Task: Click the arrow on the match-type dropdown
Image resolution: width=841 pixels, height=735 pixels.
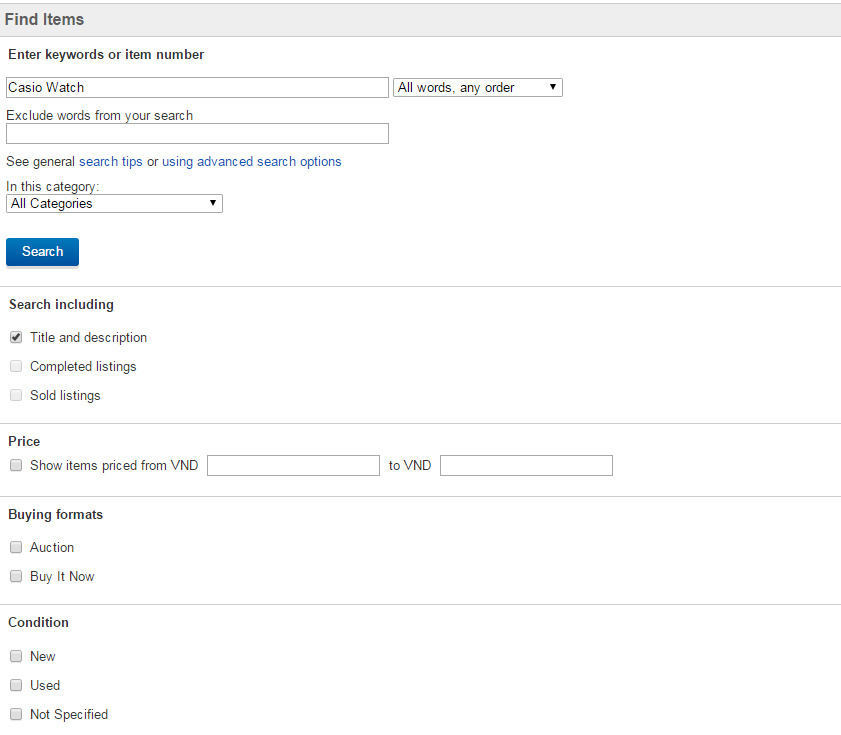Action: [552, 87]
